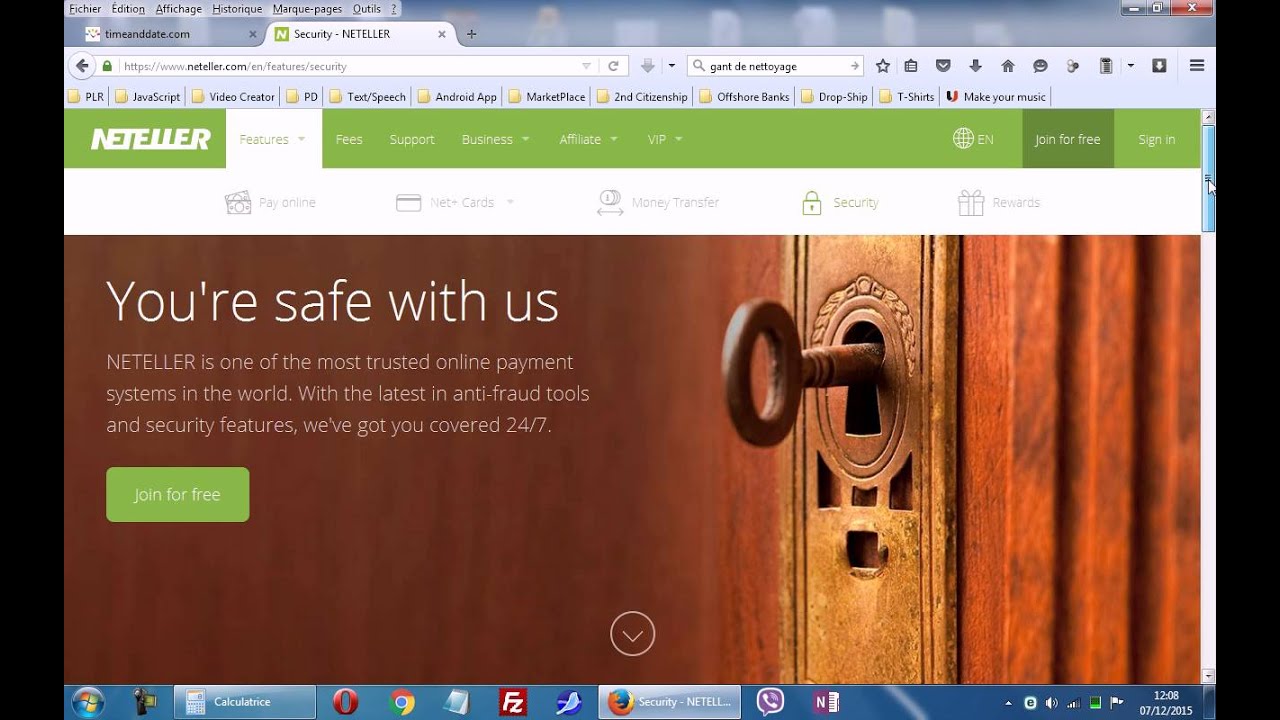Open Opera from the taskbar
Viewport: 1280px width, 720px height.
345,702
